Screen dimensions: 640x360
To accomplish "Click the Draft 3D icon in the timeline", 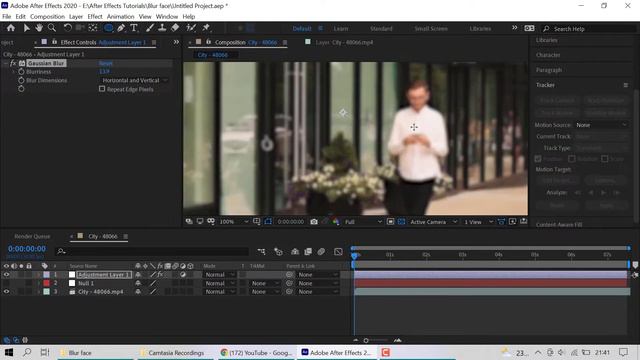I will click(x=278, y=252).
